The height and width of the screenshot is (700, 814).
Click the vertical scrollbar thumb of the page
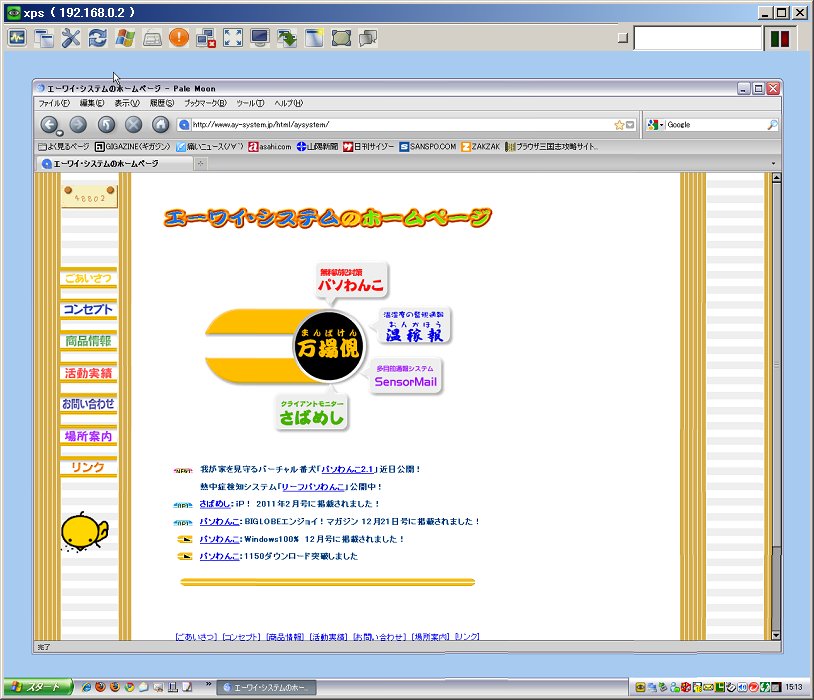pyautogui.click(x=776, y=365)
